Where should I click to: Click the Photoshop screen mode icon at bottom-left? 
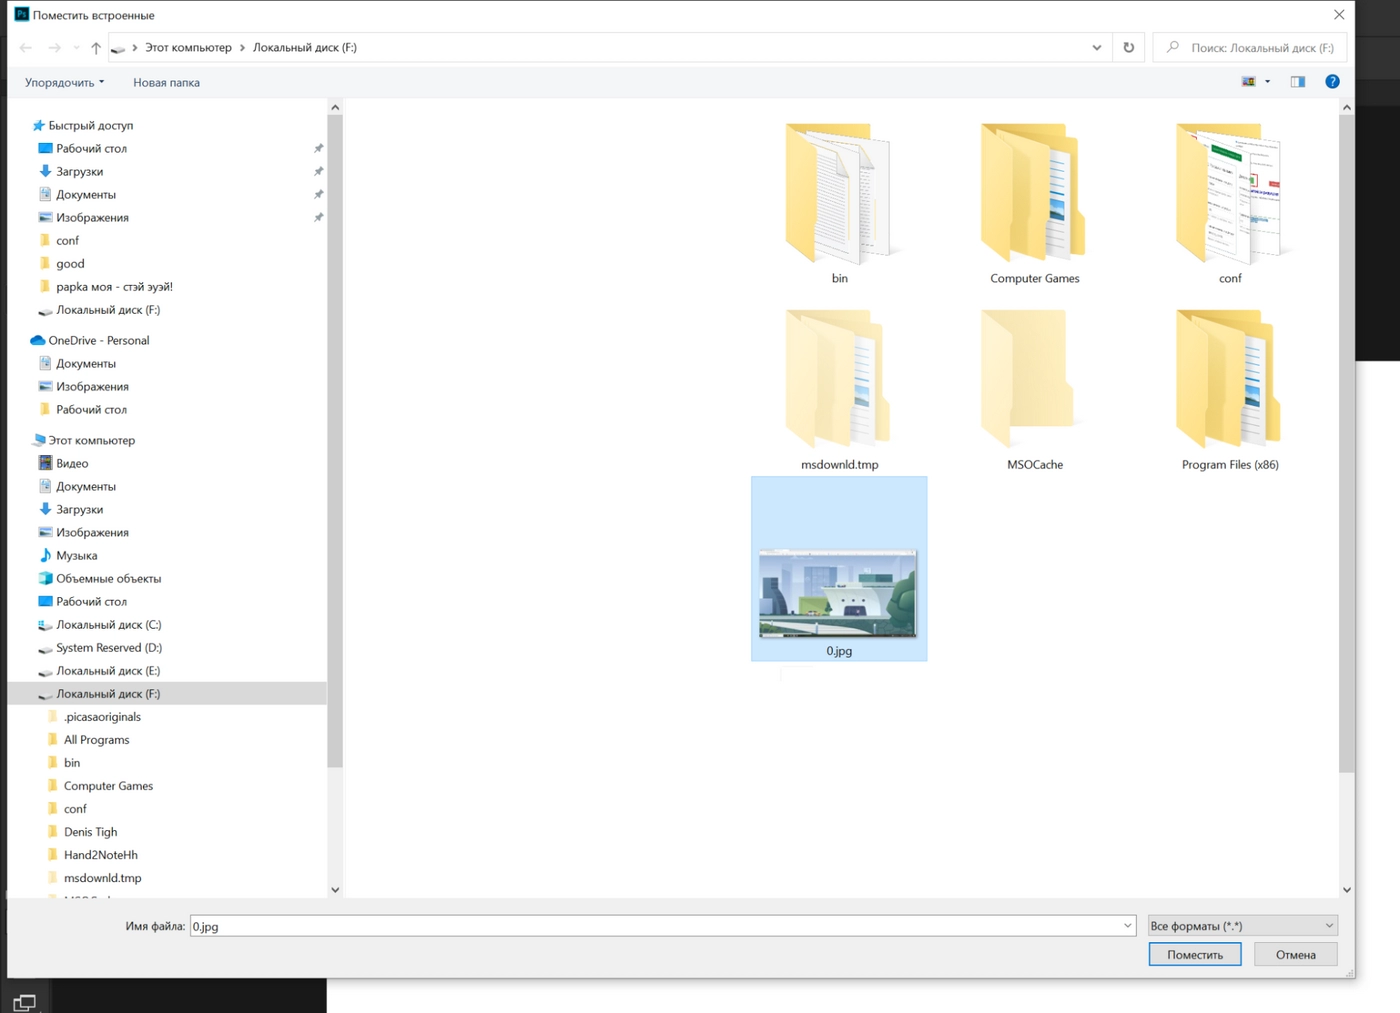click(24, 1002)
